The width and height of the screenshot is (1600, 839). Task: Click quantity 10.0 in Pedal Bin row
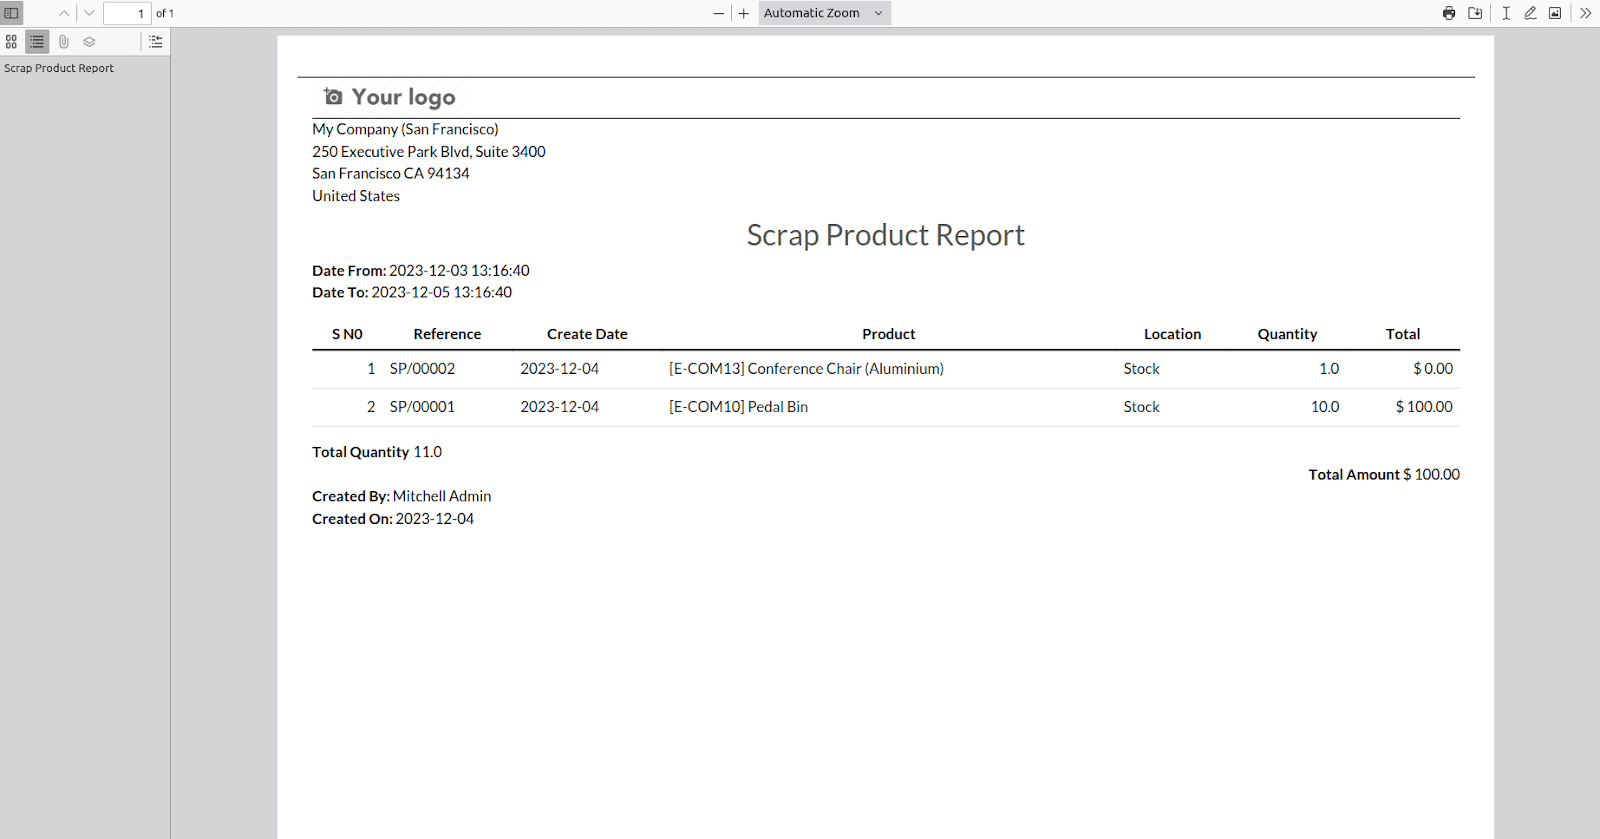coord(1325,407)
